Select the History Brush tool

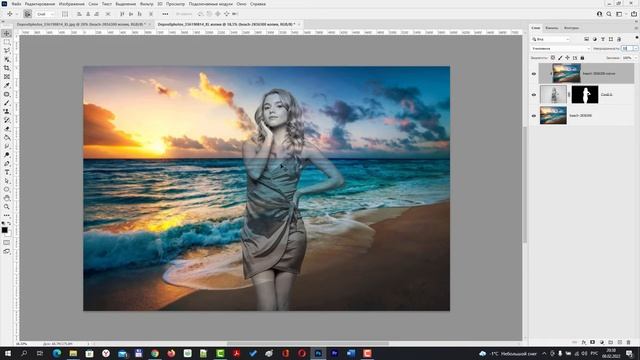(x=7, y=120)
